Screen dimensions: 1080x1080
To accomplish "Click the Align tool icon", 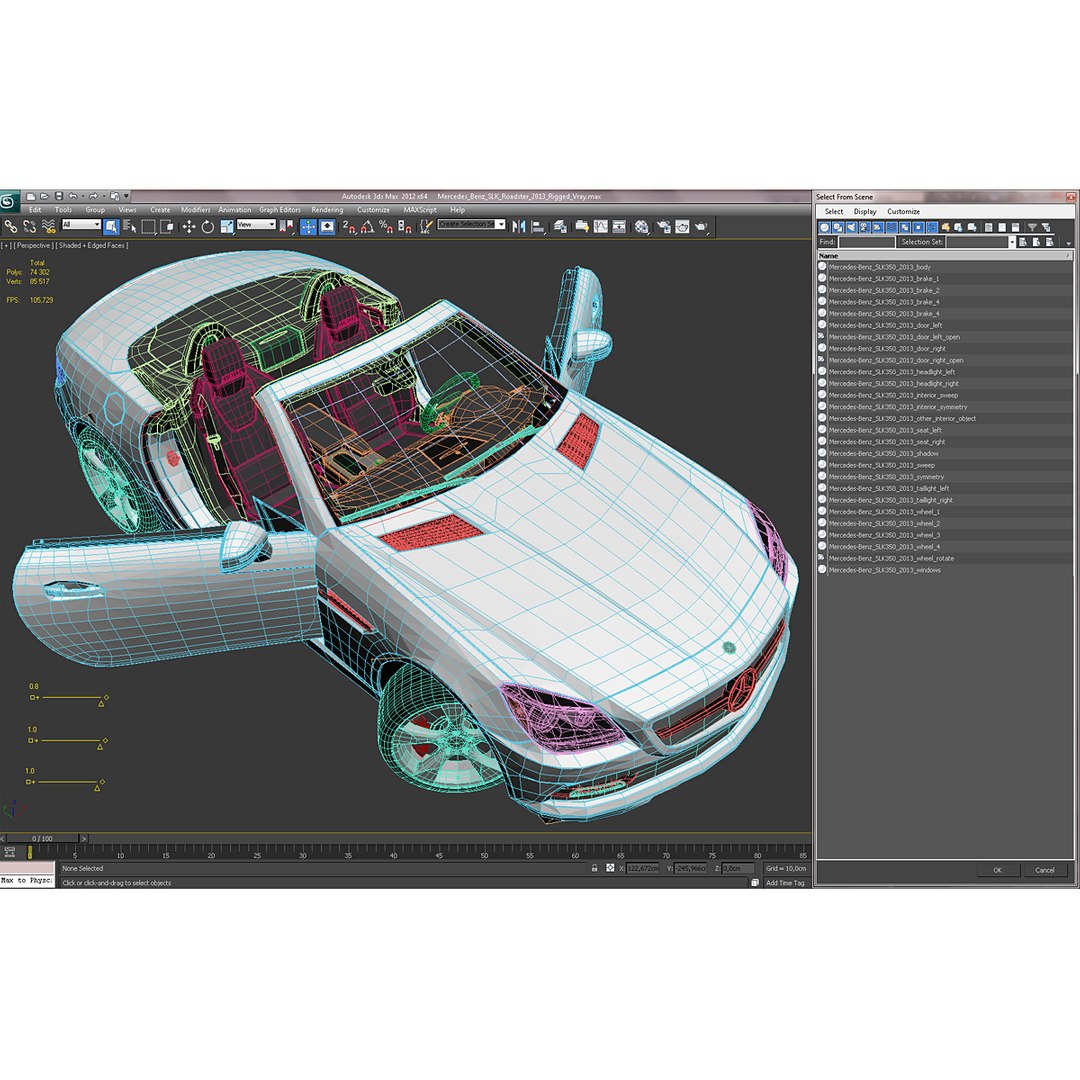I will click(538, 226).
